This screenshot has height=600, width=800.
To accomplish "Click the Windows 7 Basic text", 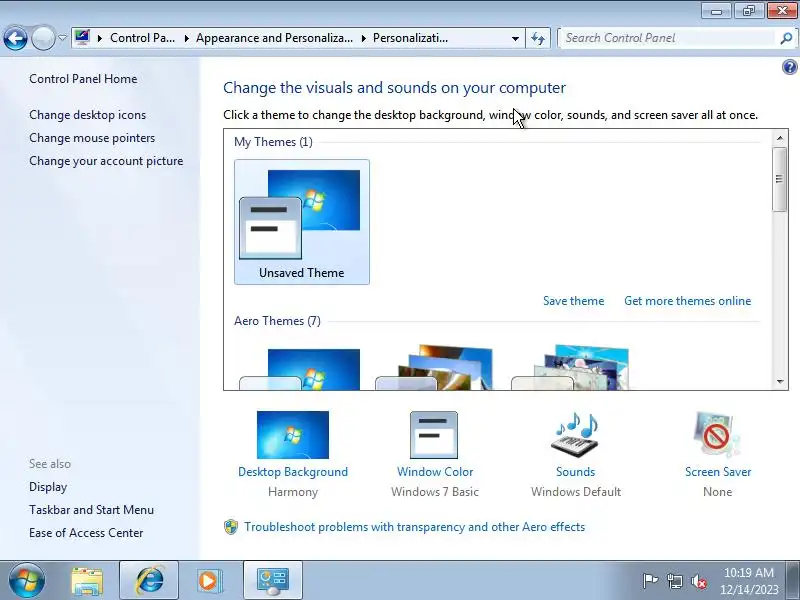I will (435, 492).
